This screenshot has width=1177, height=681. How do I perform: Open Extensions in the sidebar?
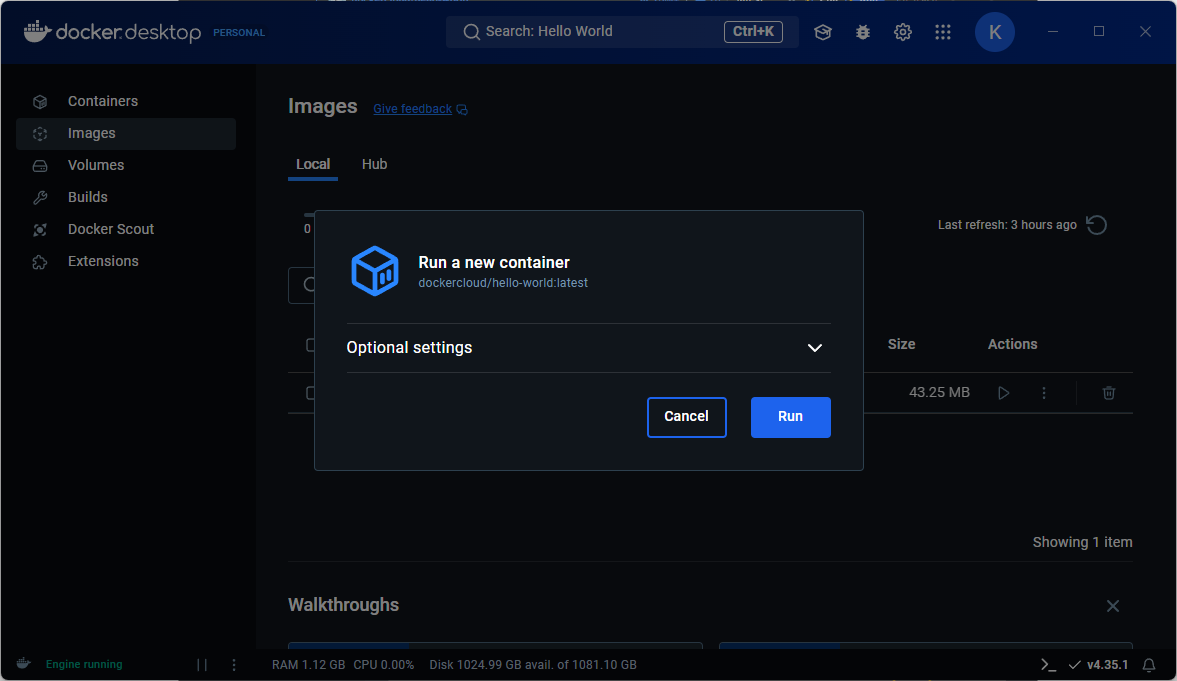(126, 261)
